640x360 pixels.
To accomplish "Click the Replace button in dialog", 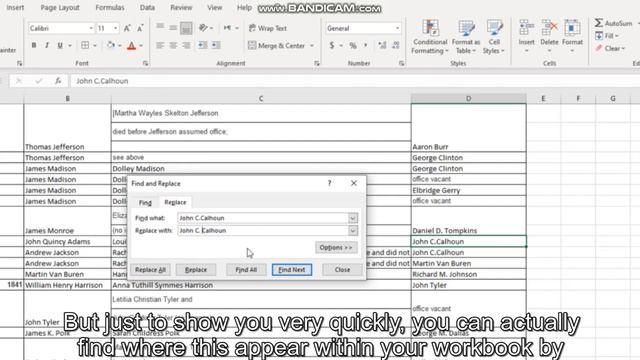I will [x=196, y=270].
